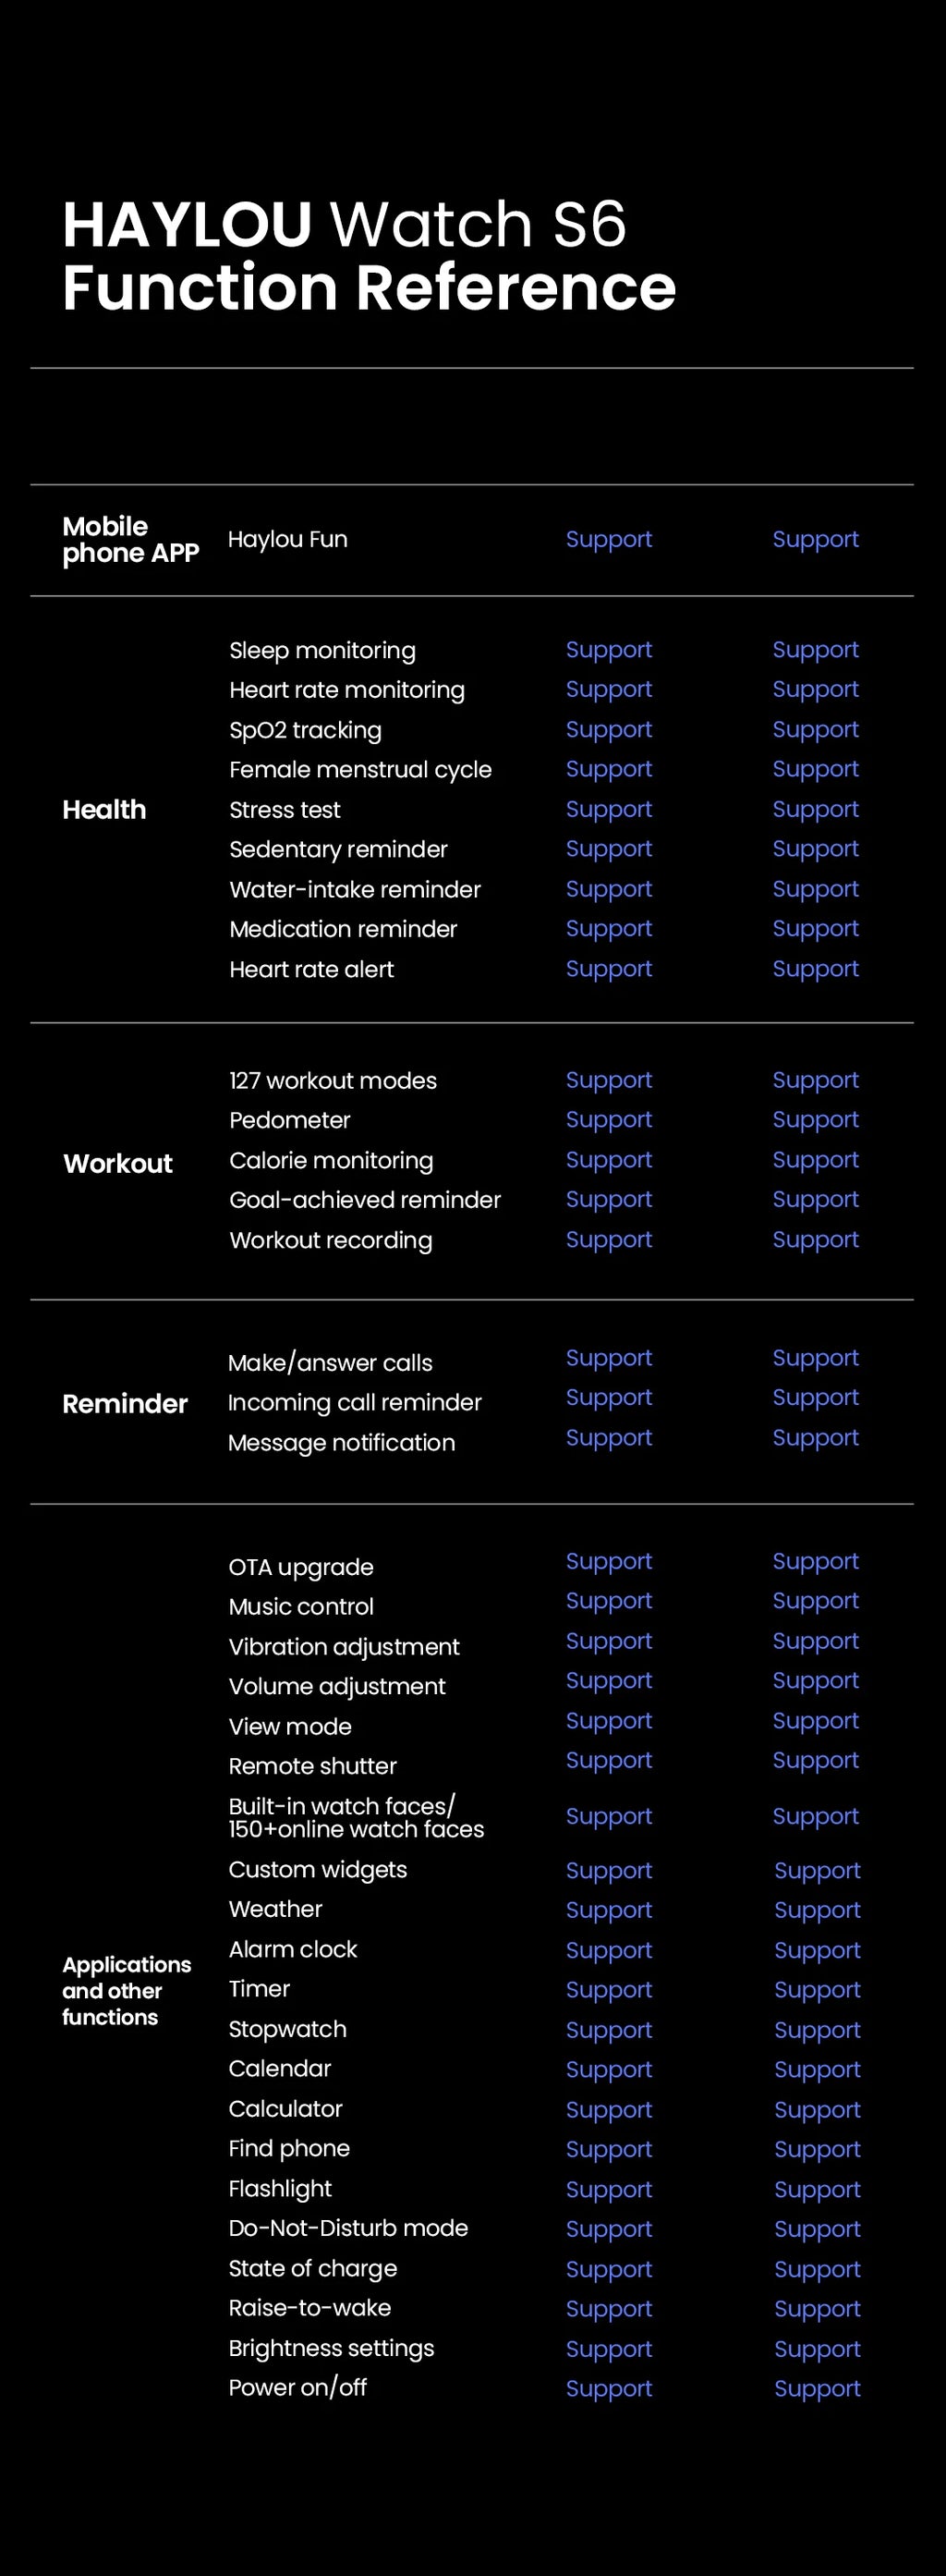Select the Make/answer calls label

pos(330,1363)
